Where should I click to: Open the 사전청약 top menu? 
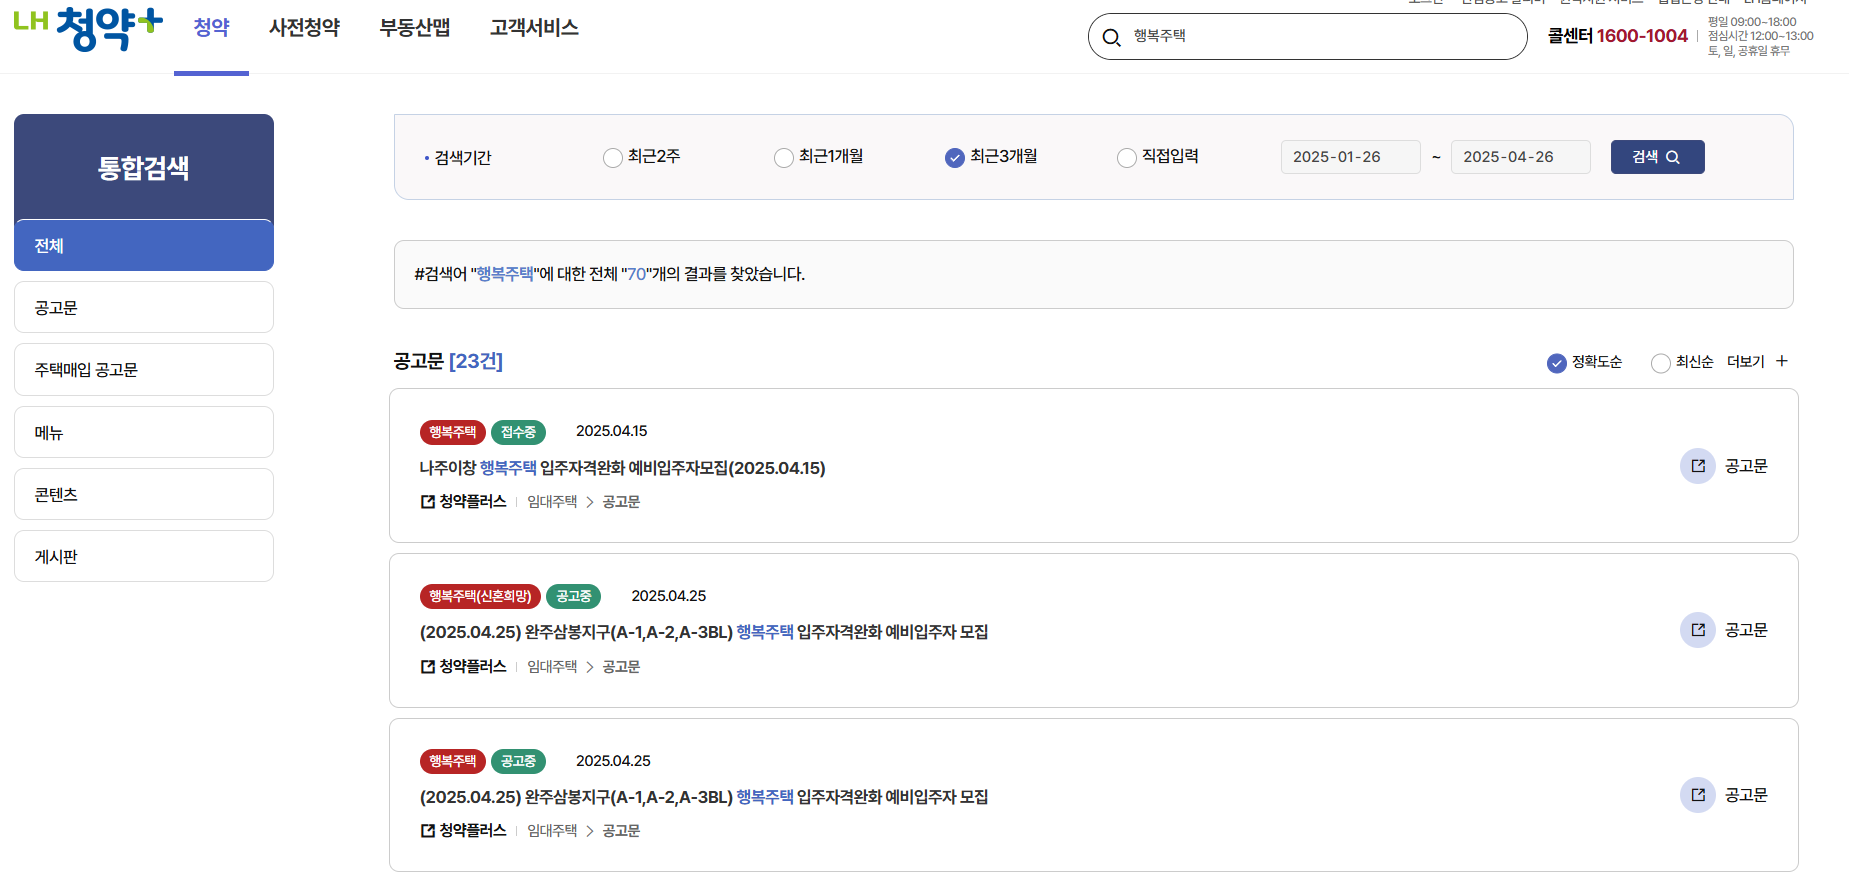(304, 28)
